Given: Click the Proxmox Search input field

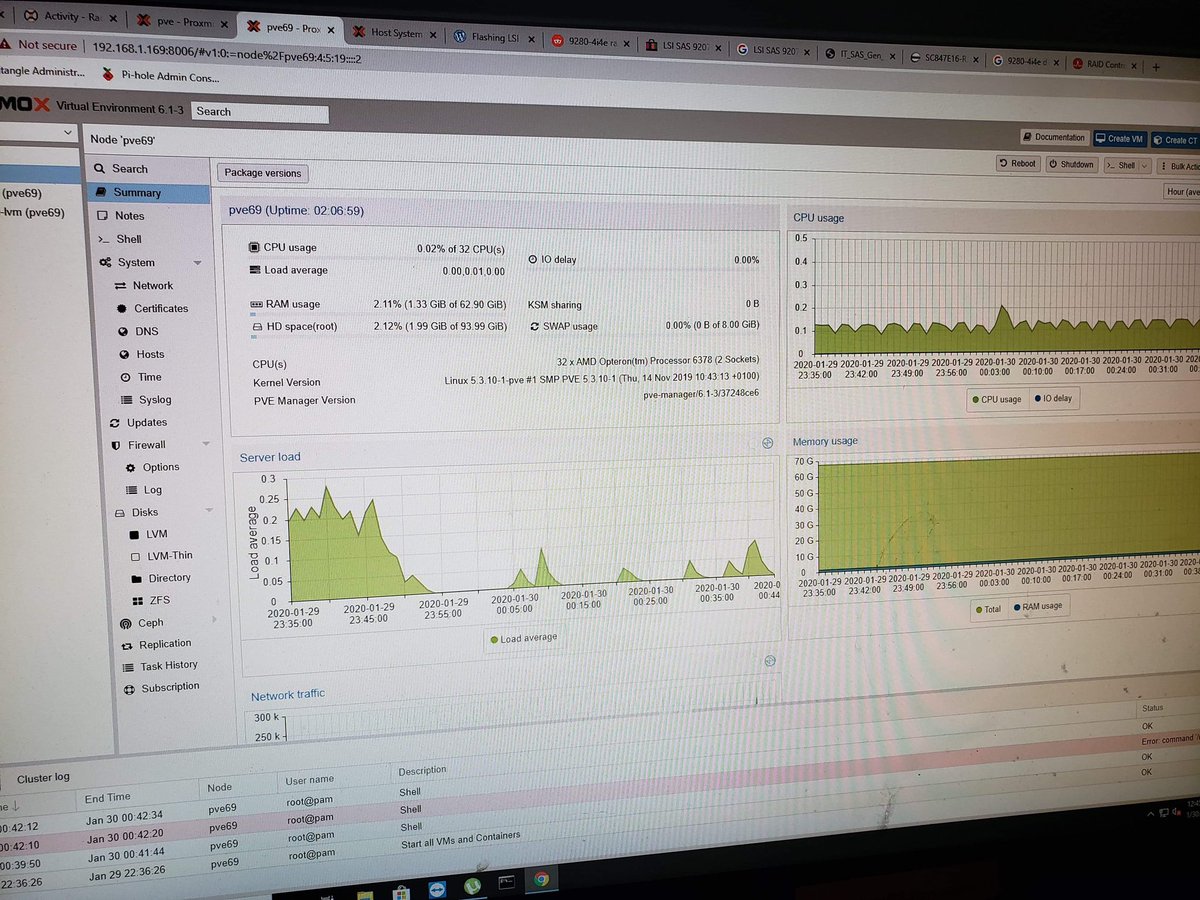Looking at the screenshot, I should click(260, 112).
